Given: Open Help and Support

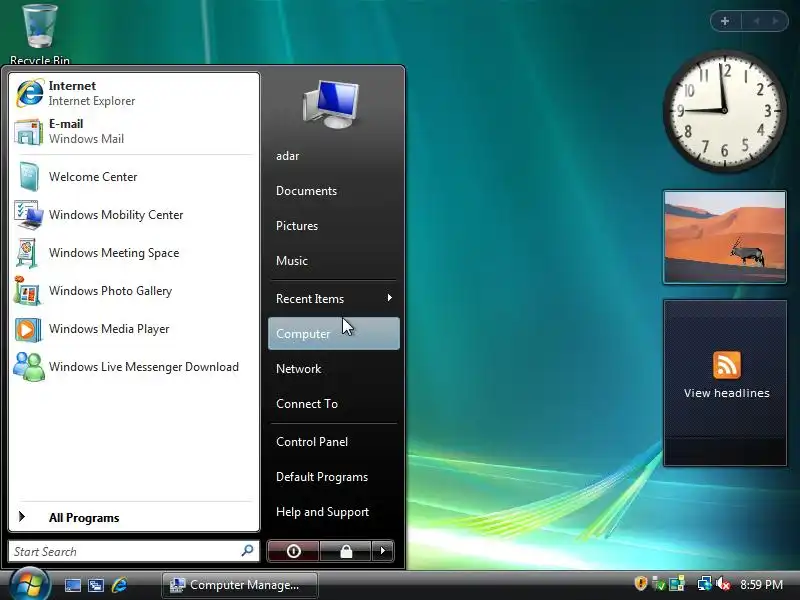Looking at the screenshot, I should click(x=322, y=512).
